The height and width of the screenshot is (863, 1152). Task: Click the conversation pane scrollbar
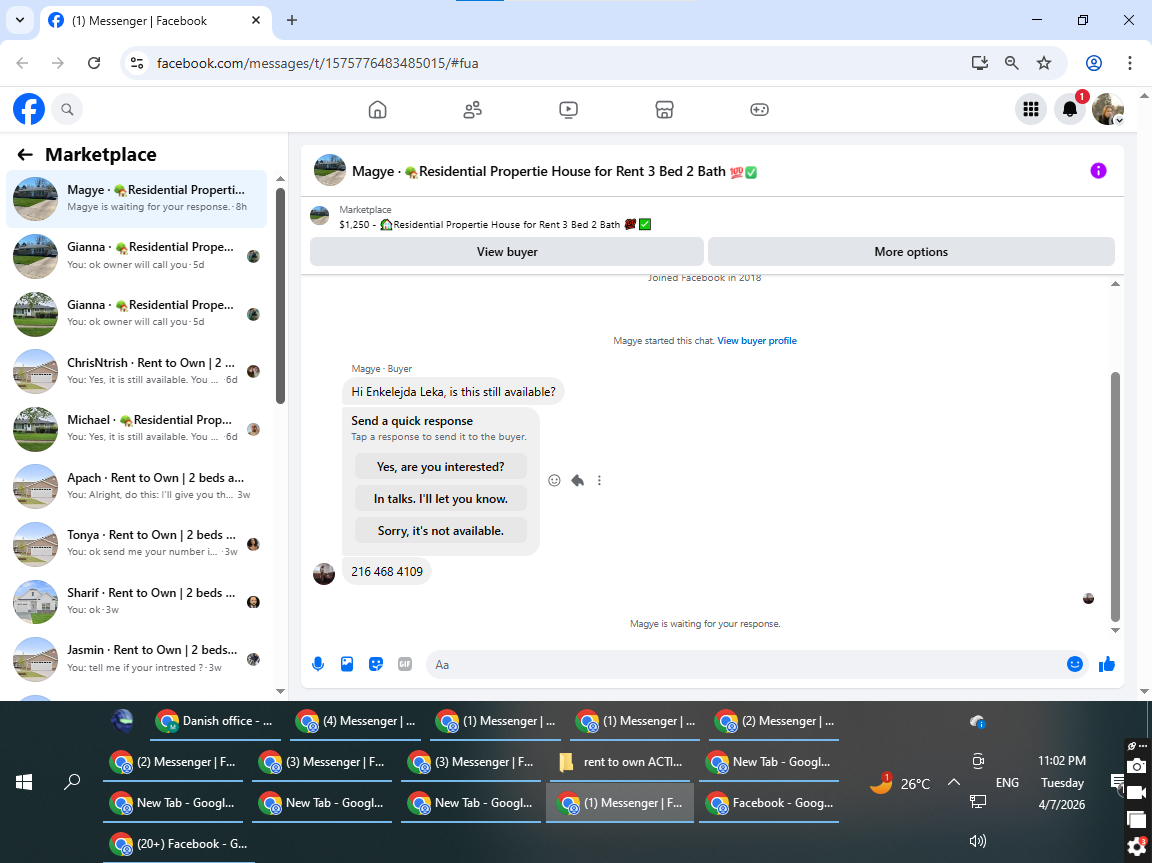[1115, 497]
